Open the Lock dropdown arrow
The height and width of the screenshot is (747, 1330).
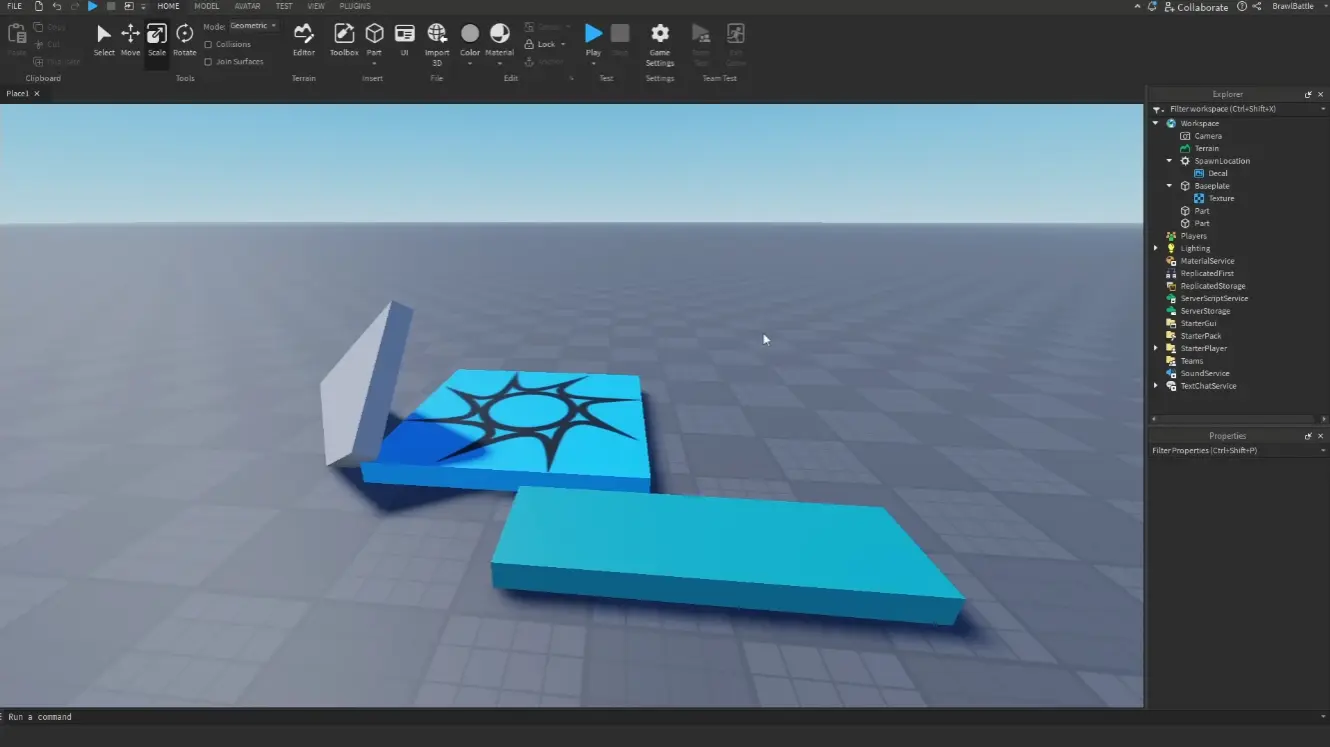click(x=563, y=45)
